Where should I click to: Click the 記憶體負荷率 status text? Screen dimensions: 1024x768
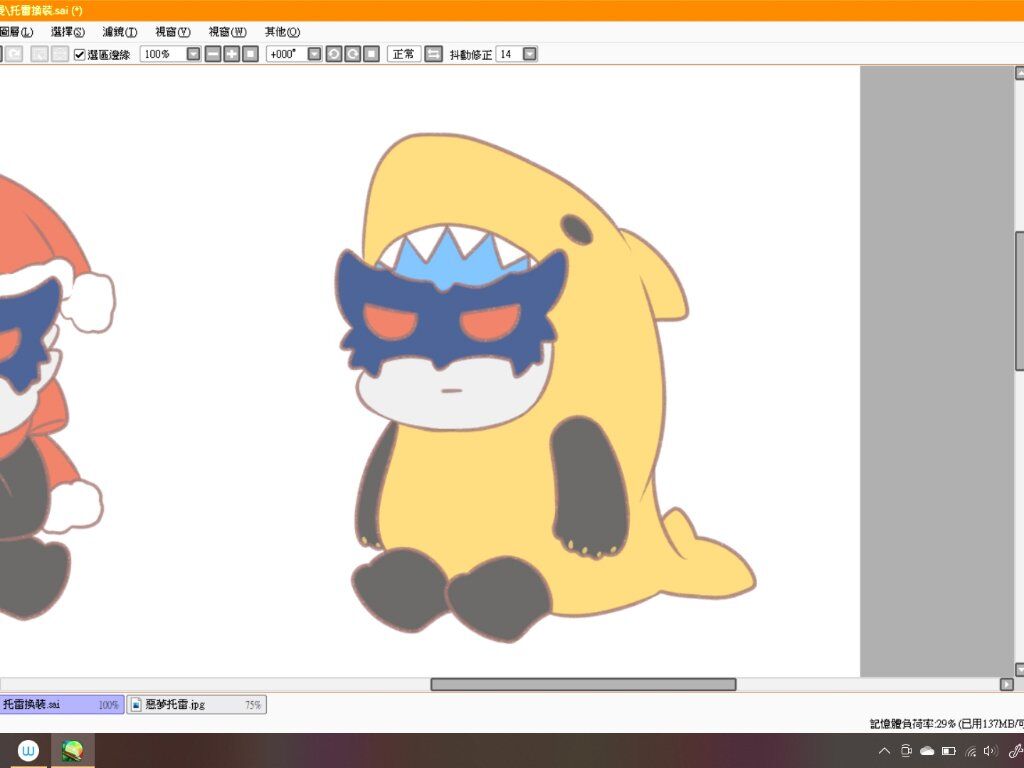[x=946, y=724]
